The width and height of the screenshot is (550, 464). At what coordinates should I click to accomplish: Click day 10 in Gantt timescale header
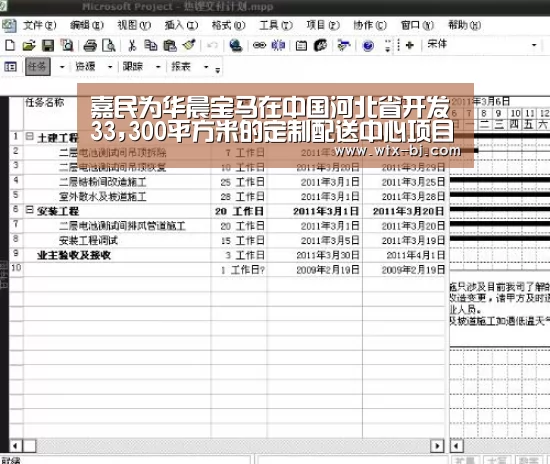515,113
